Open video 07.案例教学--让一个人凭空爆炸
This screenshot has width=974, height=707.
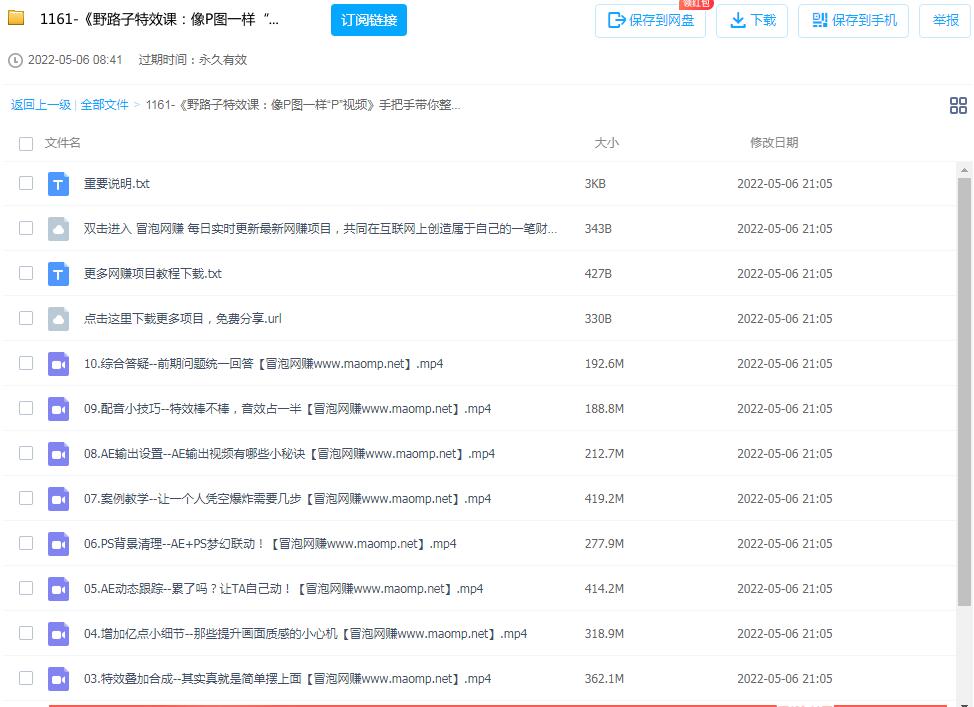point(288,499)
